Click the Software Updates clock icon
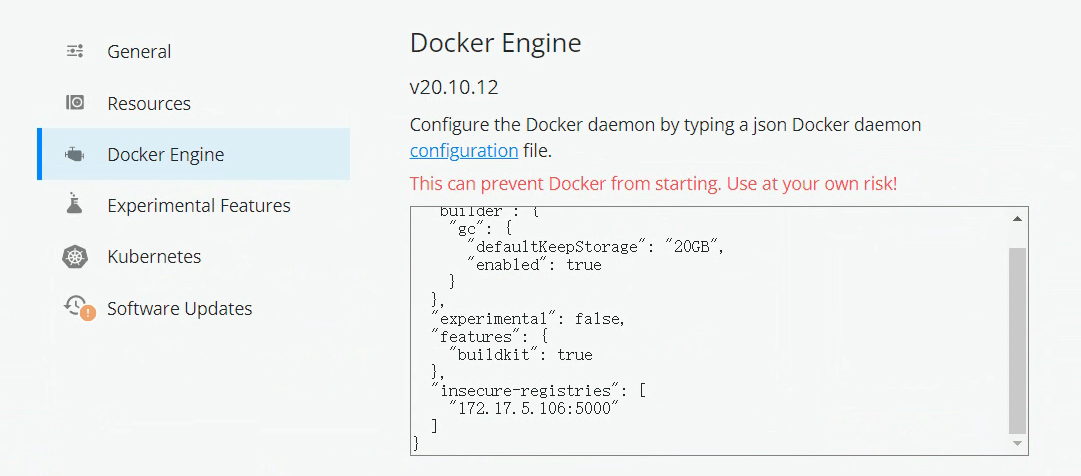The width and height of the screenshot is (1081, 476). click(x=74, y=304)
